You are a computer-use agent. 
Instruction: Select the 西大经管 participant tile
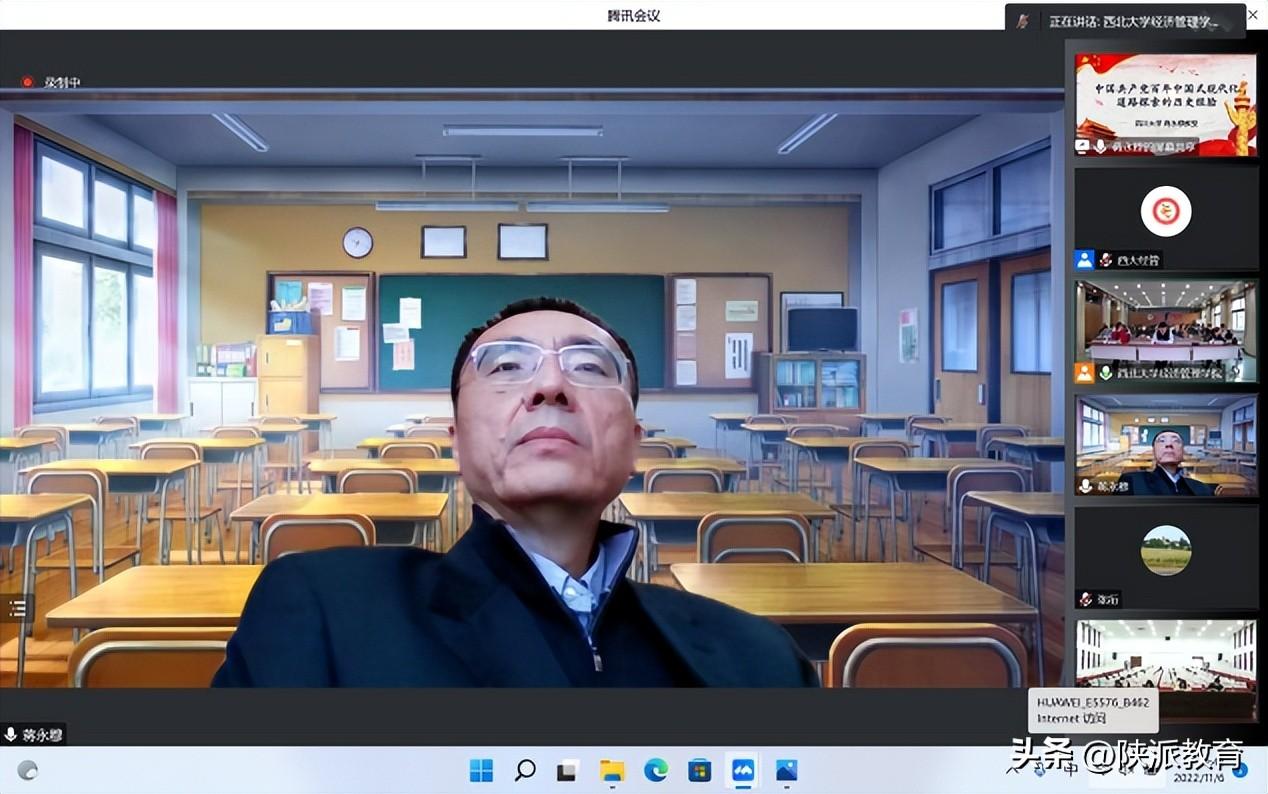1165,218
